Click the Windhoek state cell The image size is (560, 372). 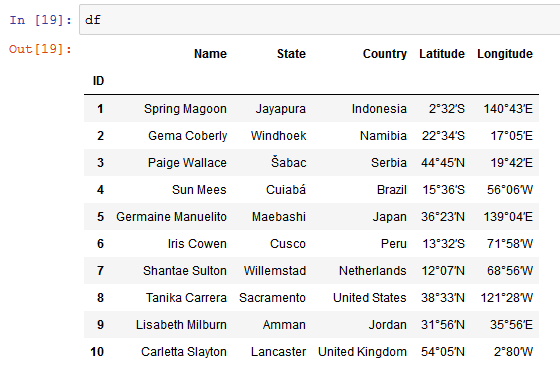(x=278, y=136)
